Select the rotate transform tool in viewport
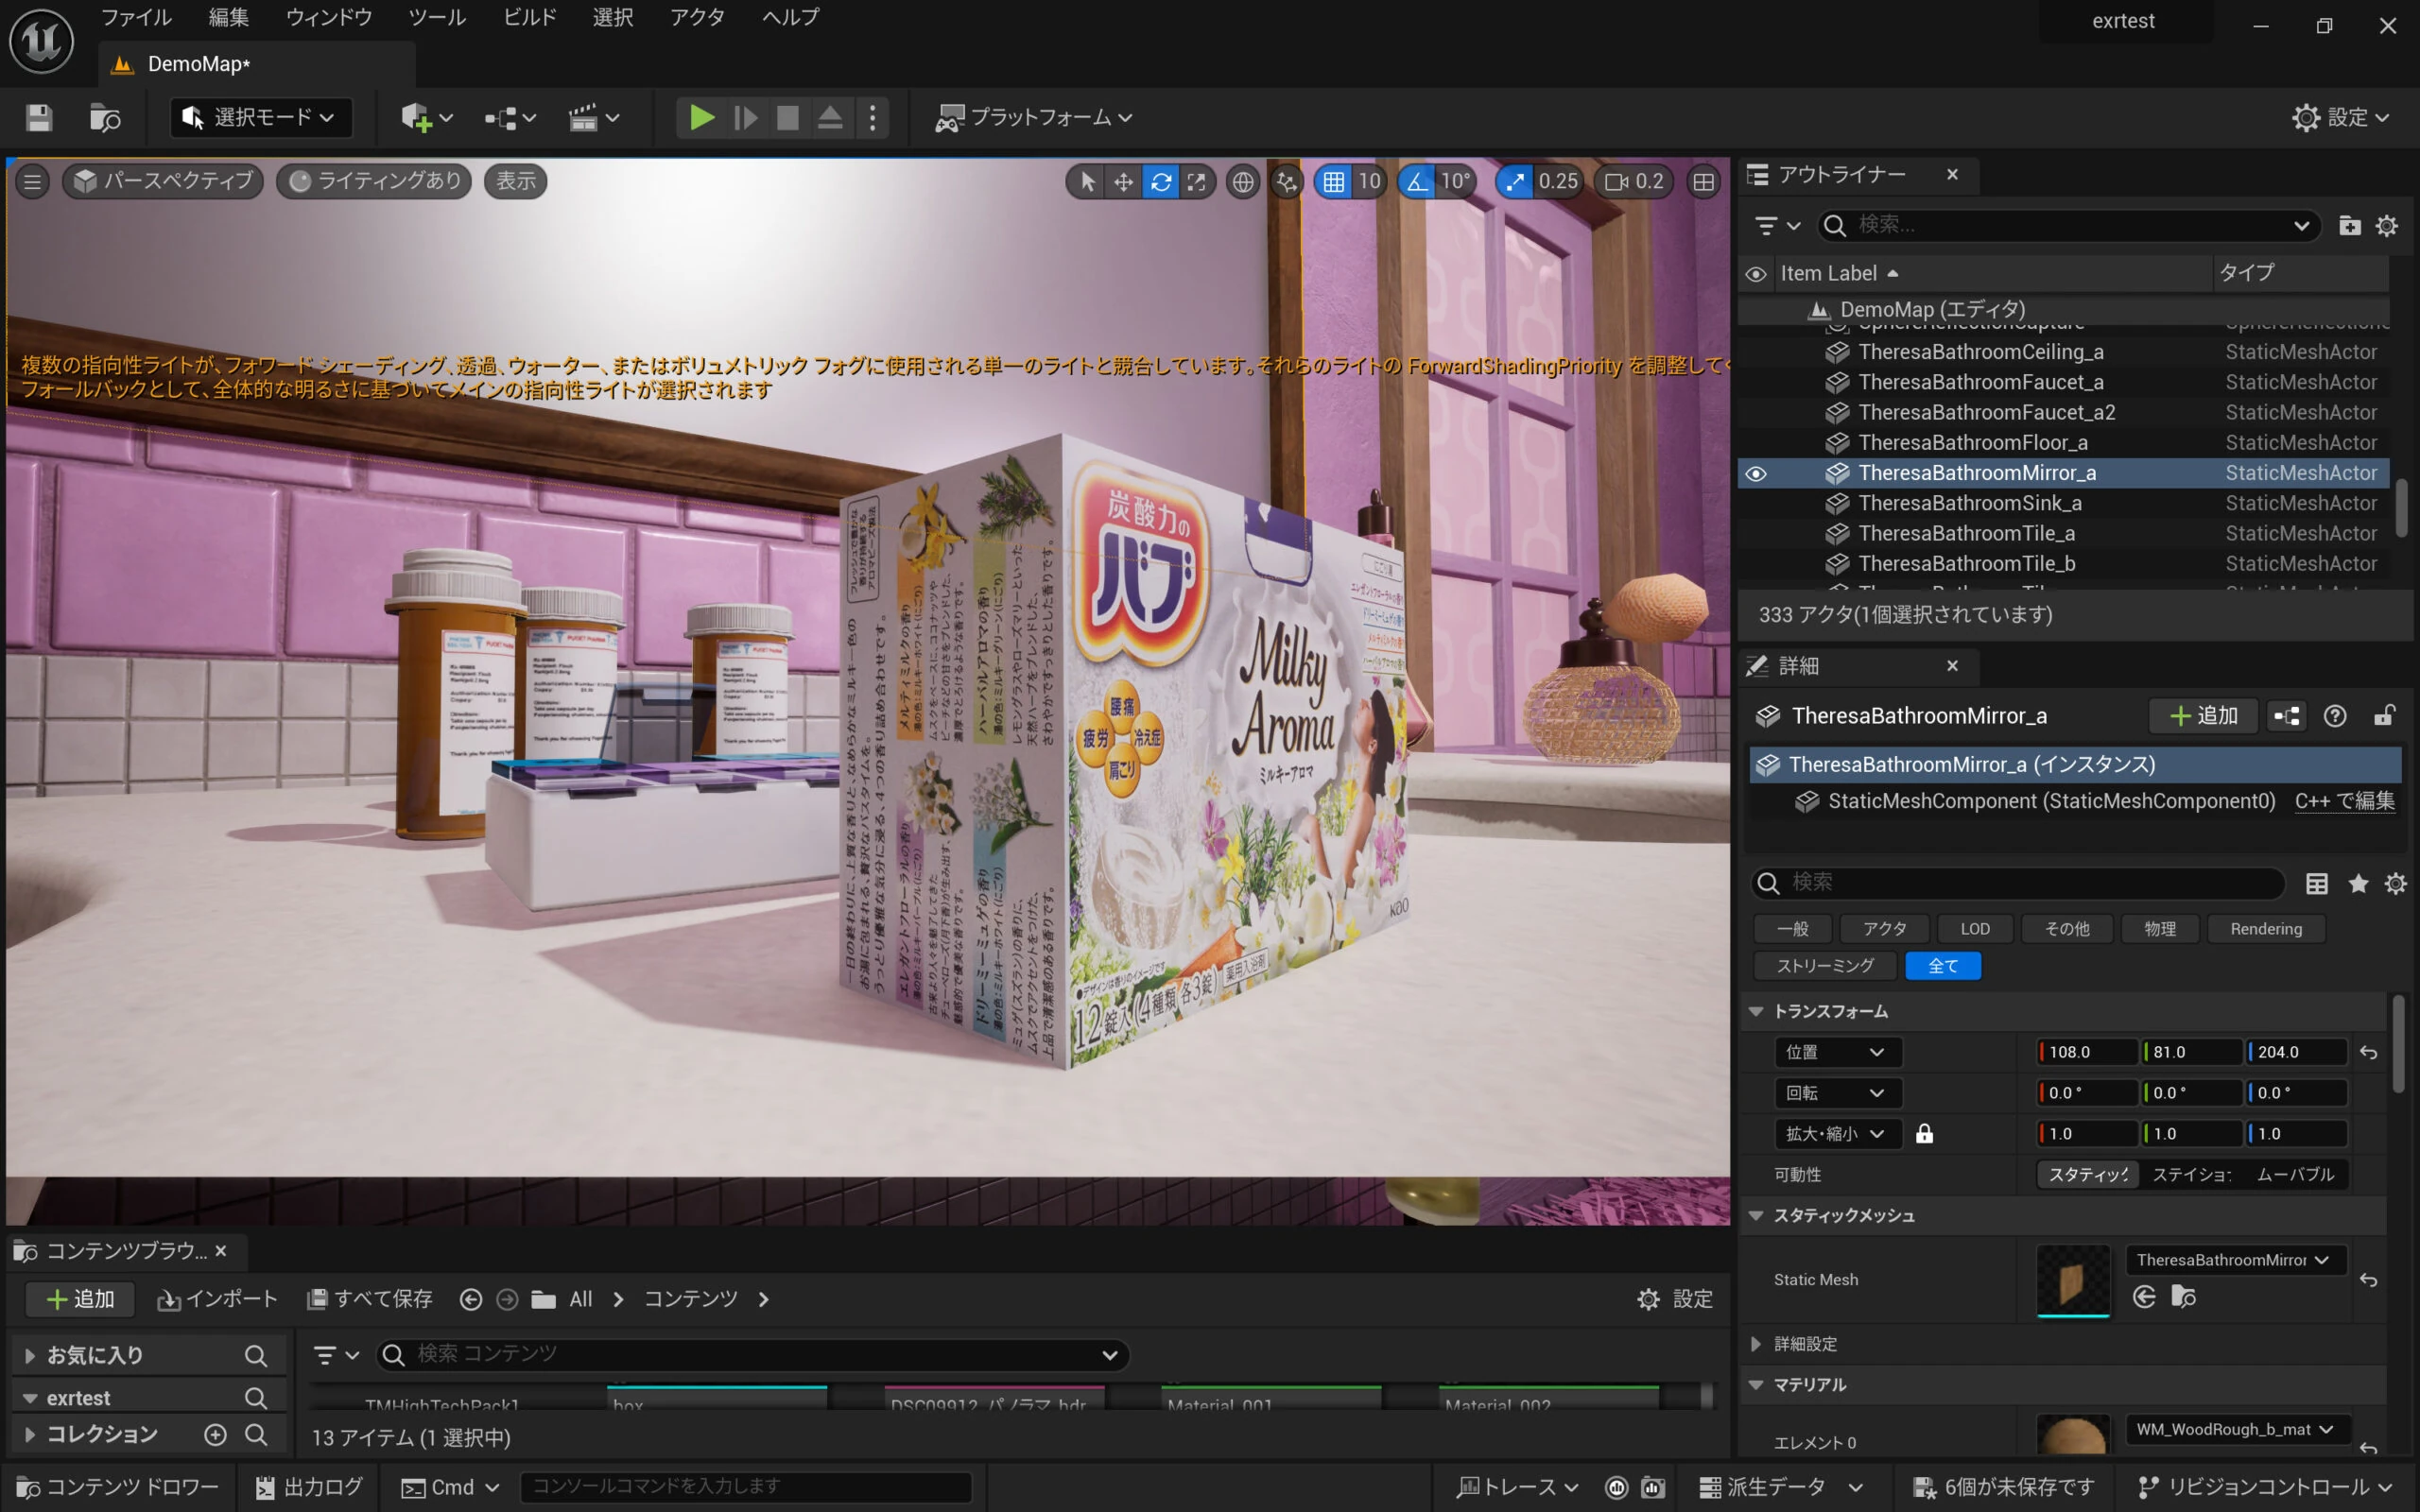Image resolution: width=2420 pixels, height=1512 pixels. point(1160,181)
